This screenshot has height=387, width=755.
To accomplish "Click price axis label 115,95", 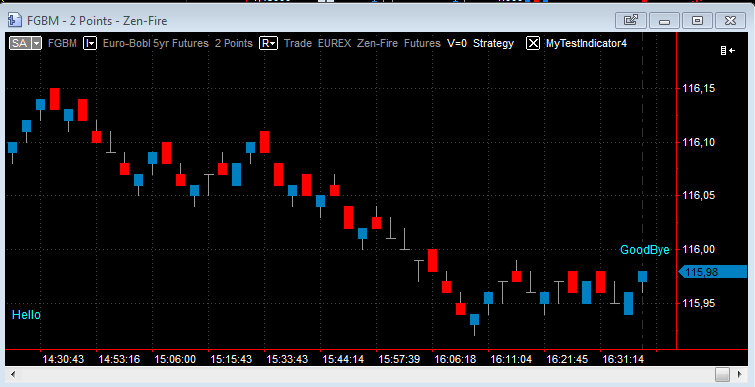I will tap(699, 303).
